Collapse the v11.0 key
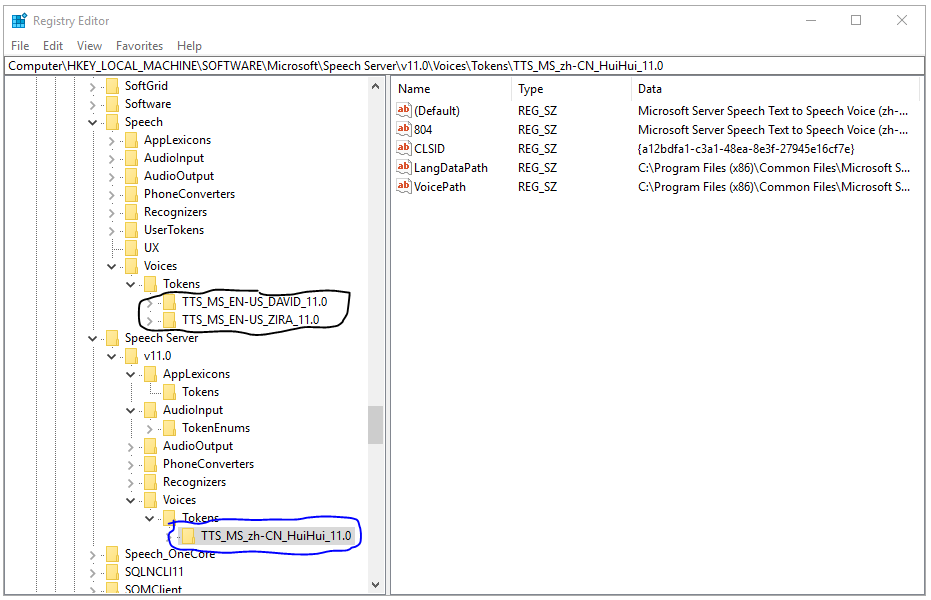The height and width of the screenshot is (600, 931). pos(112,357)
